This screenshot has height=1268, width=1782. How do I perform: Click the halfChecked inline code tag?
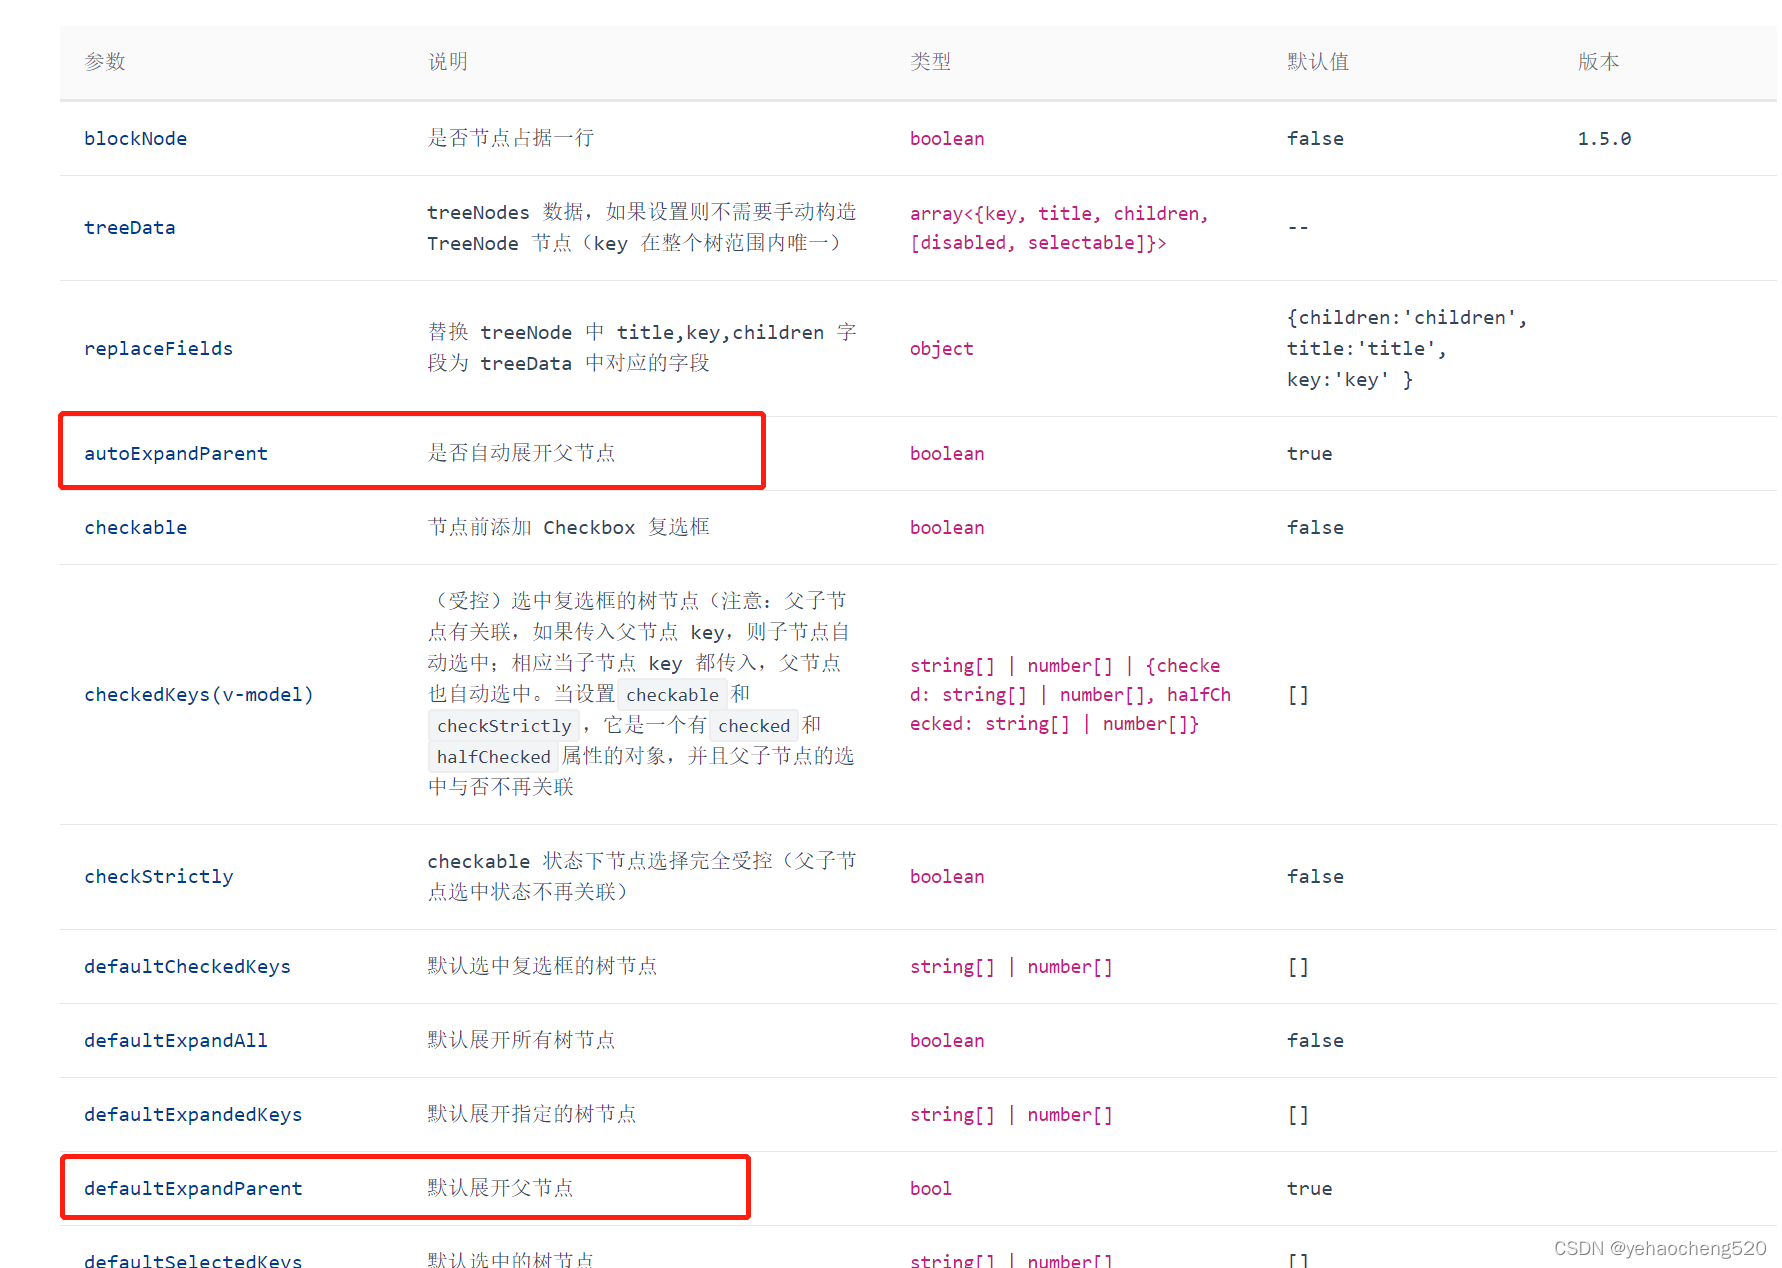(x=493, y=756)
